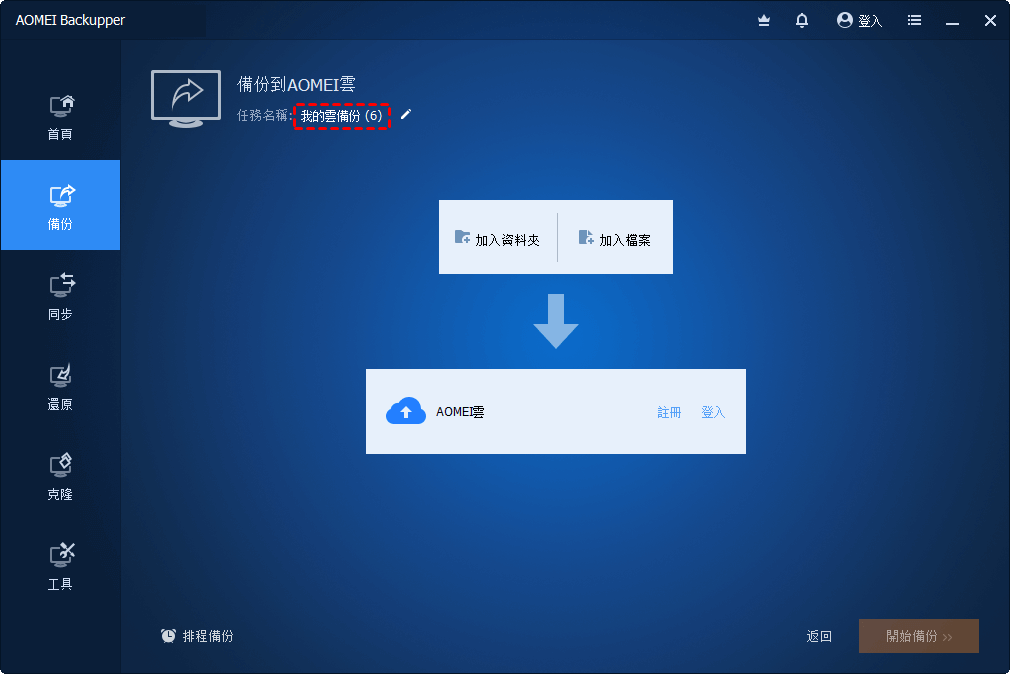Click the alarm clock schedule icon
This screenshot has height=674, width=1010.
[x=168, y=636]
